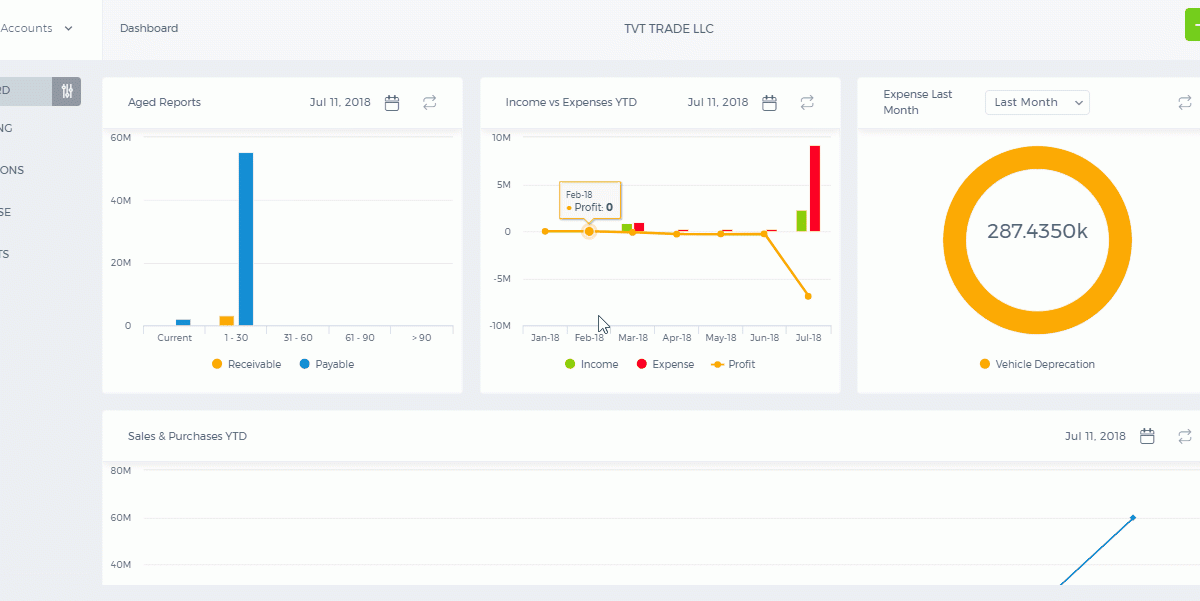Click the Expense Last Month title
The width and height of the screenshot is (1200, 601).
[x=918, y=102]
